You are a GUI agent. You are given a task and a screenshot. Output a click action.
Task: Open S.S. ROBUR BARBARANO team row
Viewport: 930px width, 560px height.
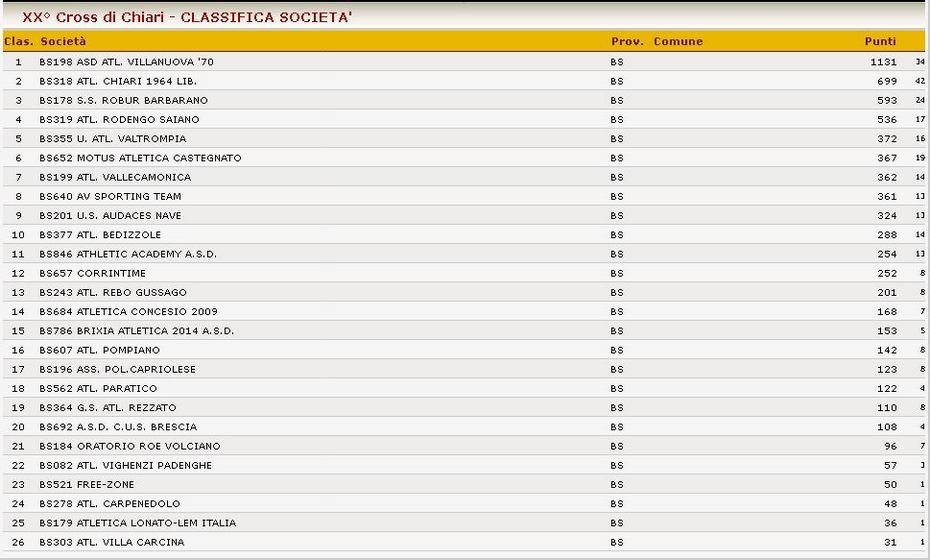coord(465,100)
